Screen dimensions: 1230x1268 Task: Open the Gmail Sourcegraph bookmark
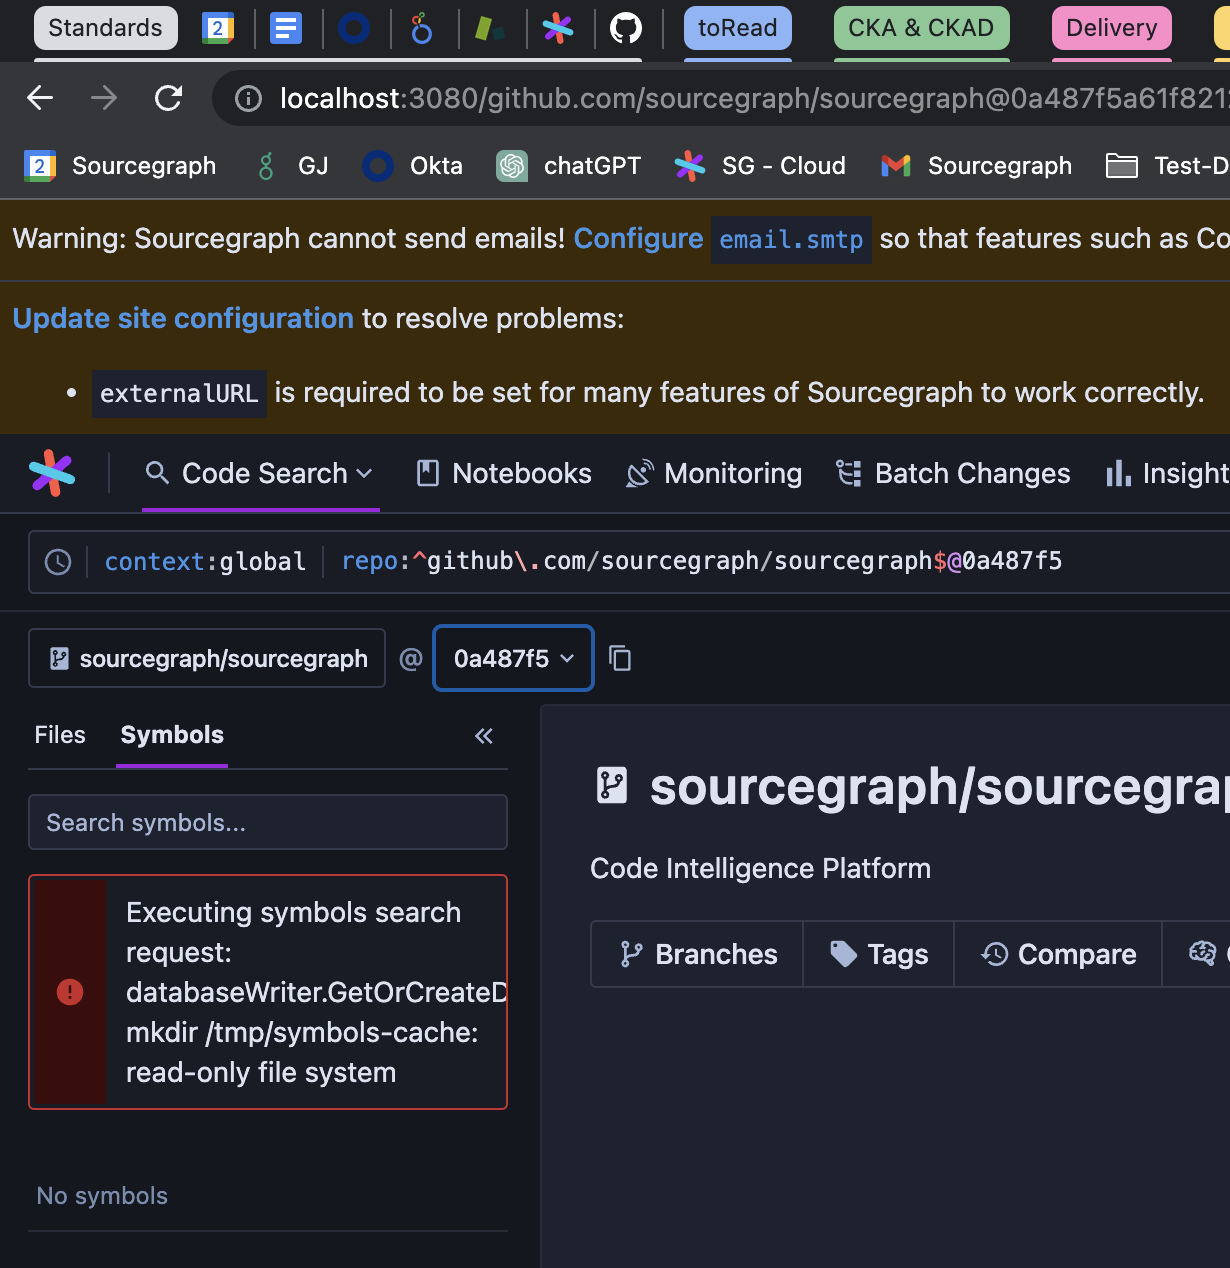click(x=976, y=166)
